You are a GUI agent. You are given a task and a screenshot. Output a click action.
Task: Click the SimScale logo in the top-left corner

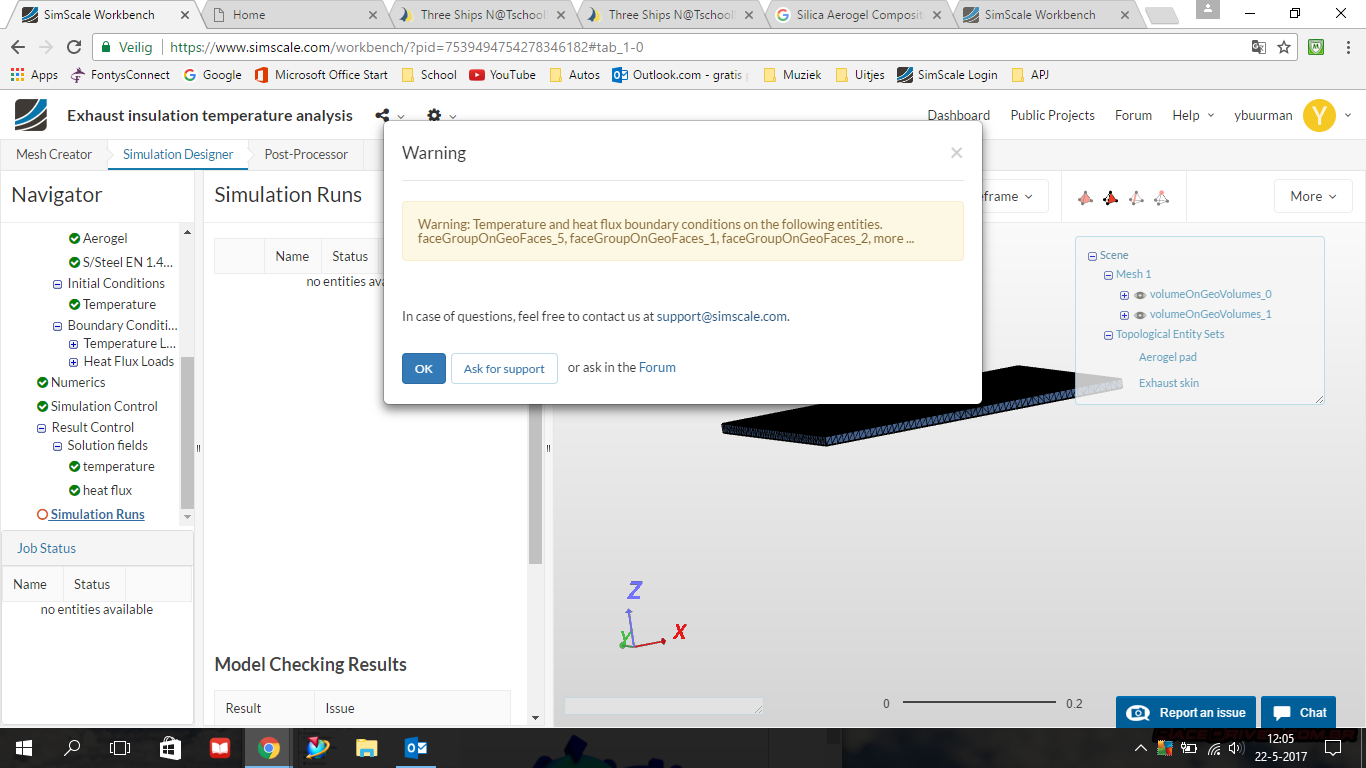[30, 114]
